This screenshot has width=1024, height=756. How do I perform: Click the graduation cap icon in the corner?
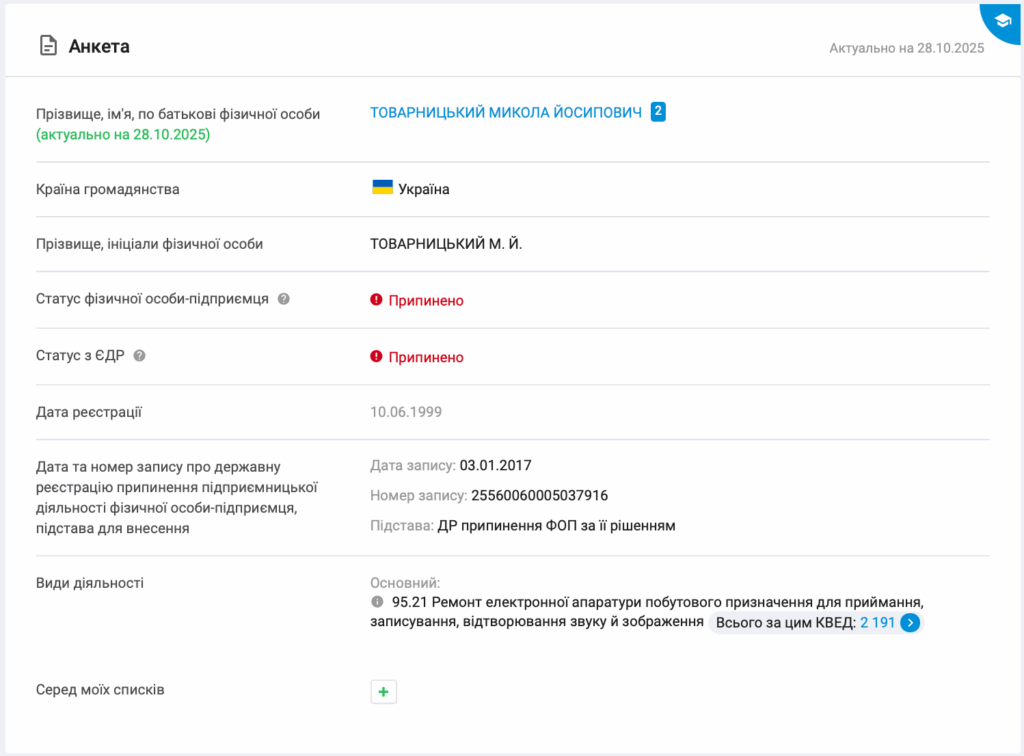1002,20
